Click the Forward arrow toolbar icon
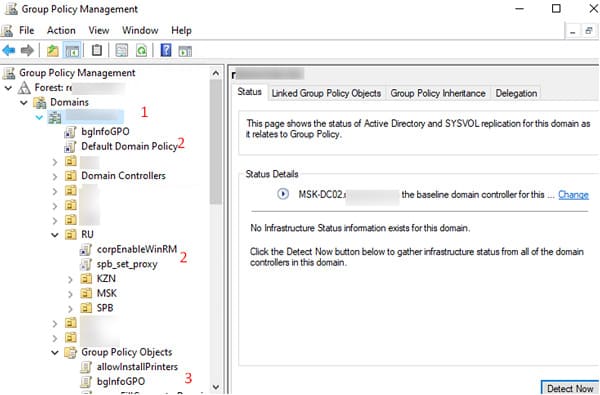This screenshot has height=395, width=600. click(27, 51)
